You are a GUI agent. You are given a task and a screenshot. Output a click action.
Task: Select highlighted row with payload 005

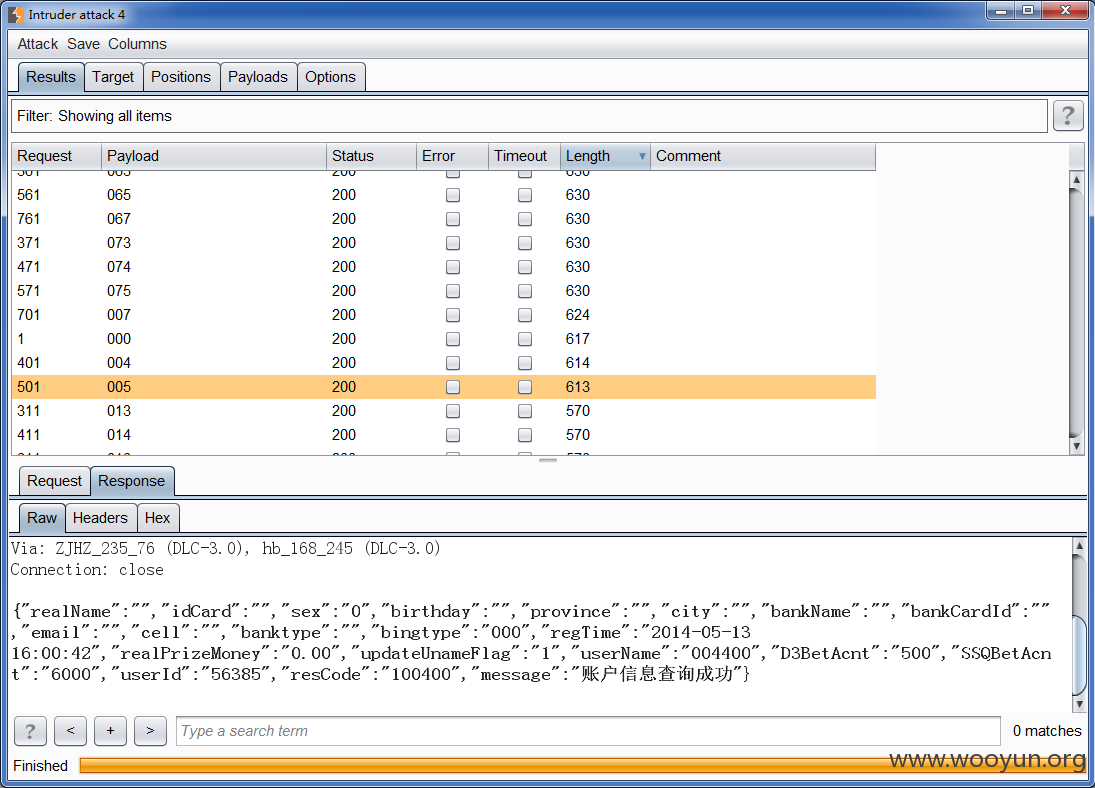(443, 387)
